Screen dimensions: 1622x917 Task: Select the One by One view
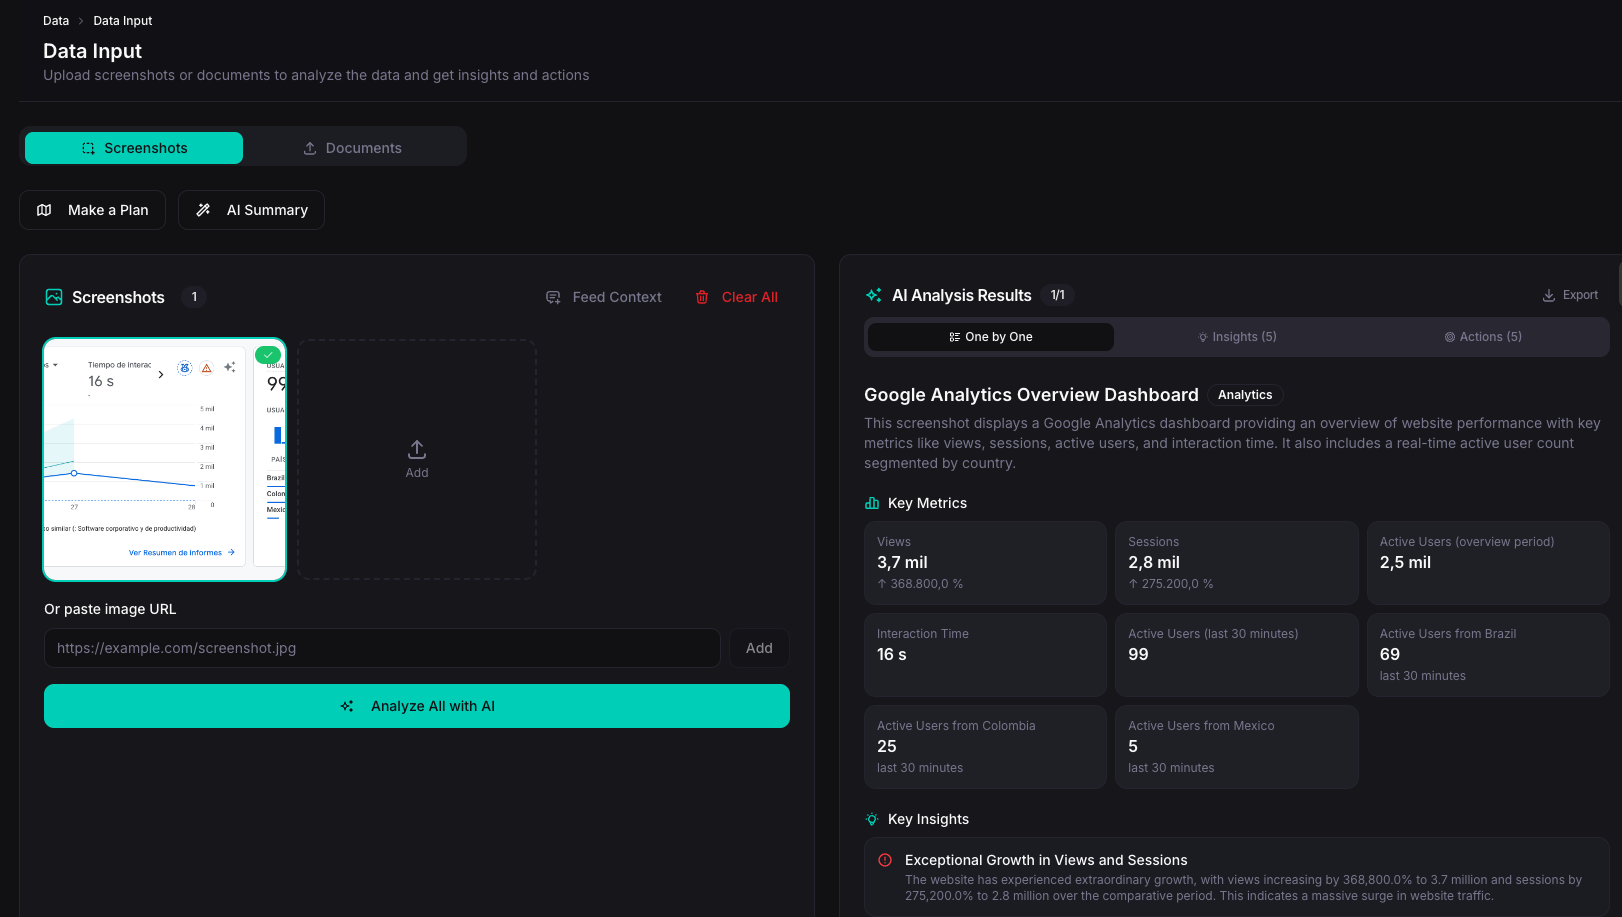(990, 337)
